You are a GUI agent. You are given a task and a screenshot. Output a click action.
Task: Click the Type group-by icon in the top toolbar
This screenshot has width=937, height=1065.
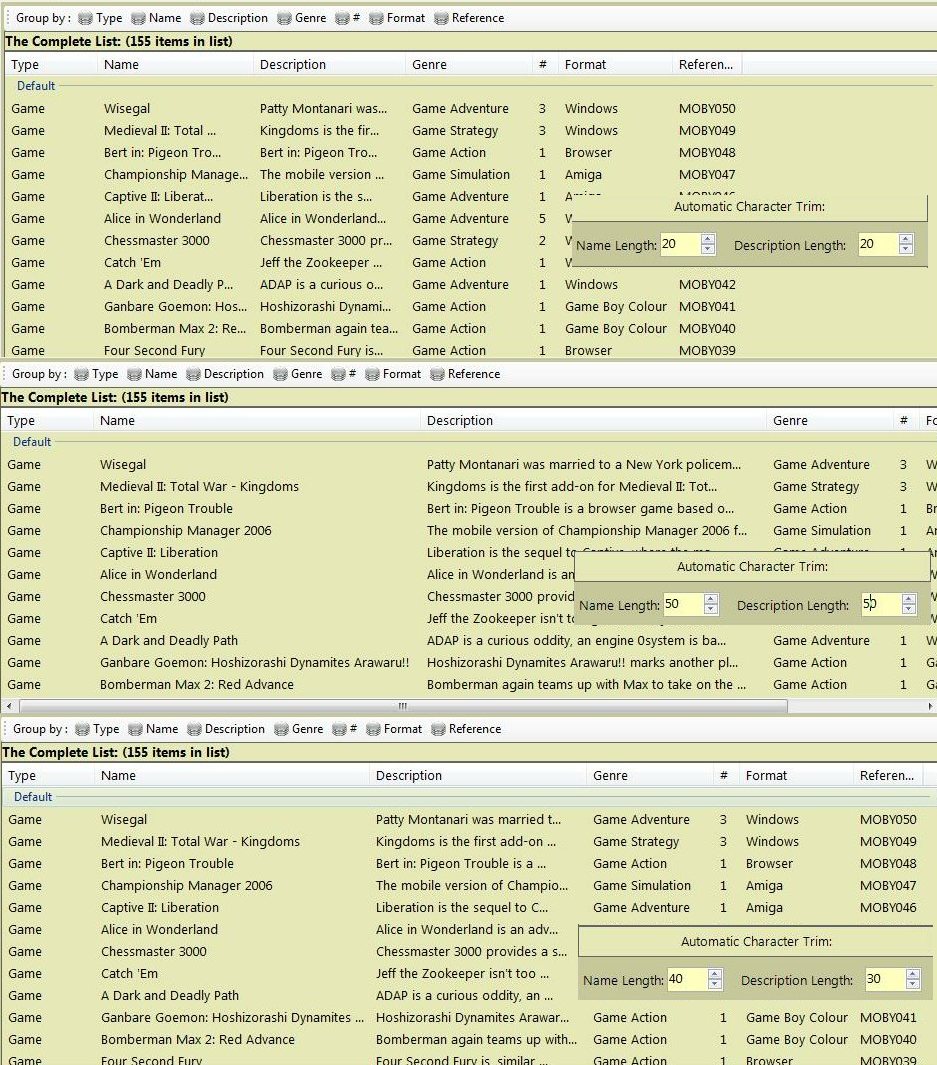pos(87,18)
